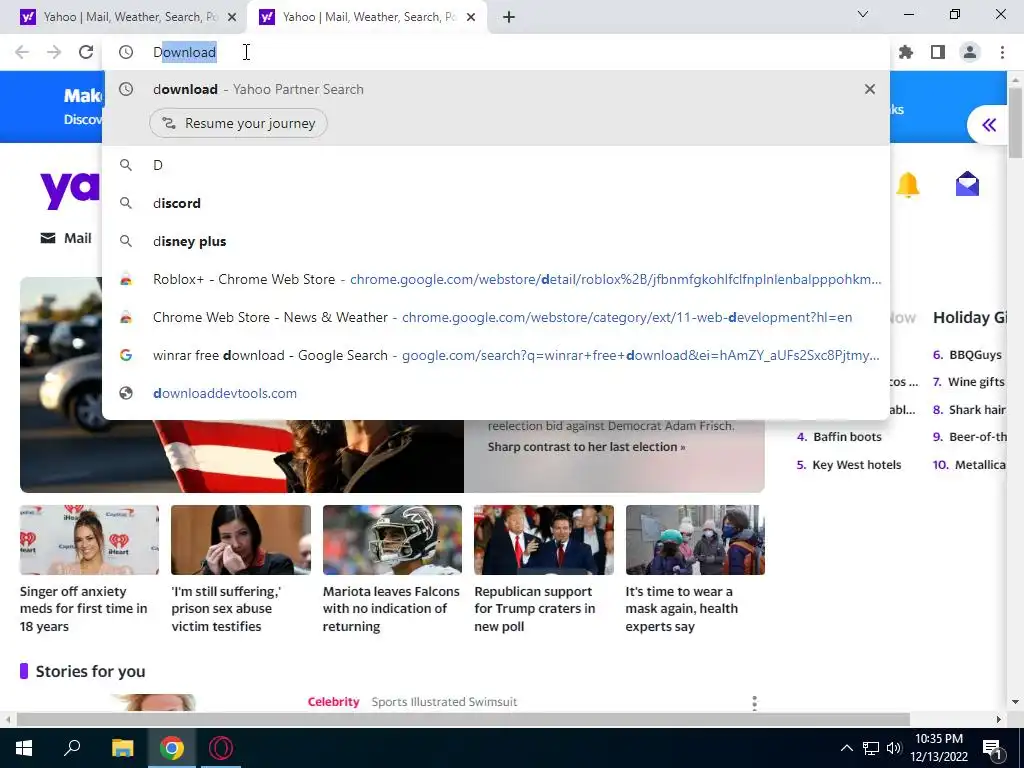Open the Chrome profile avatar

click(x=970, y=52)
